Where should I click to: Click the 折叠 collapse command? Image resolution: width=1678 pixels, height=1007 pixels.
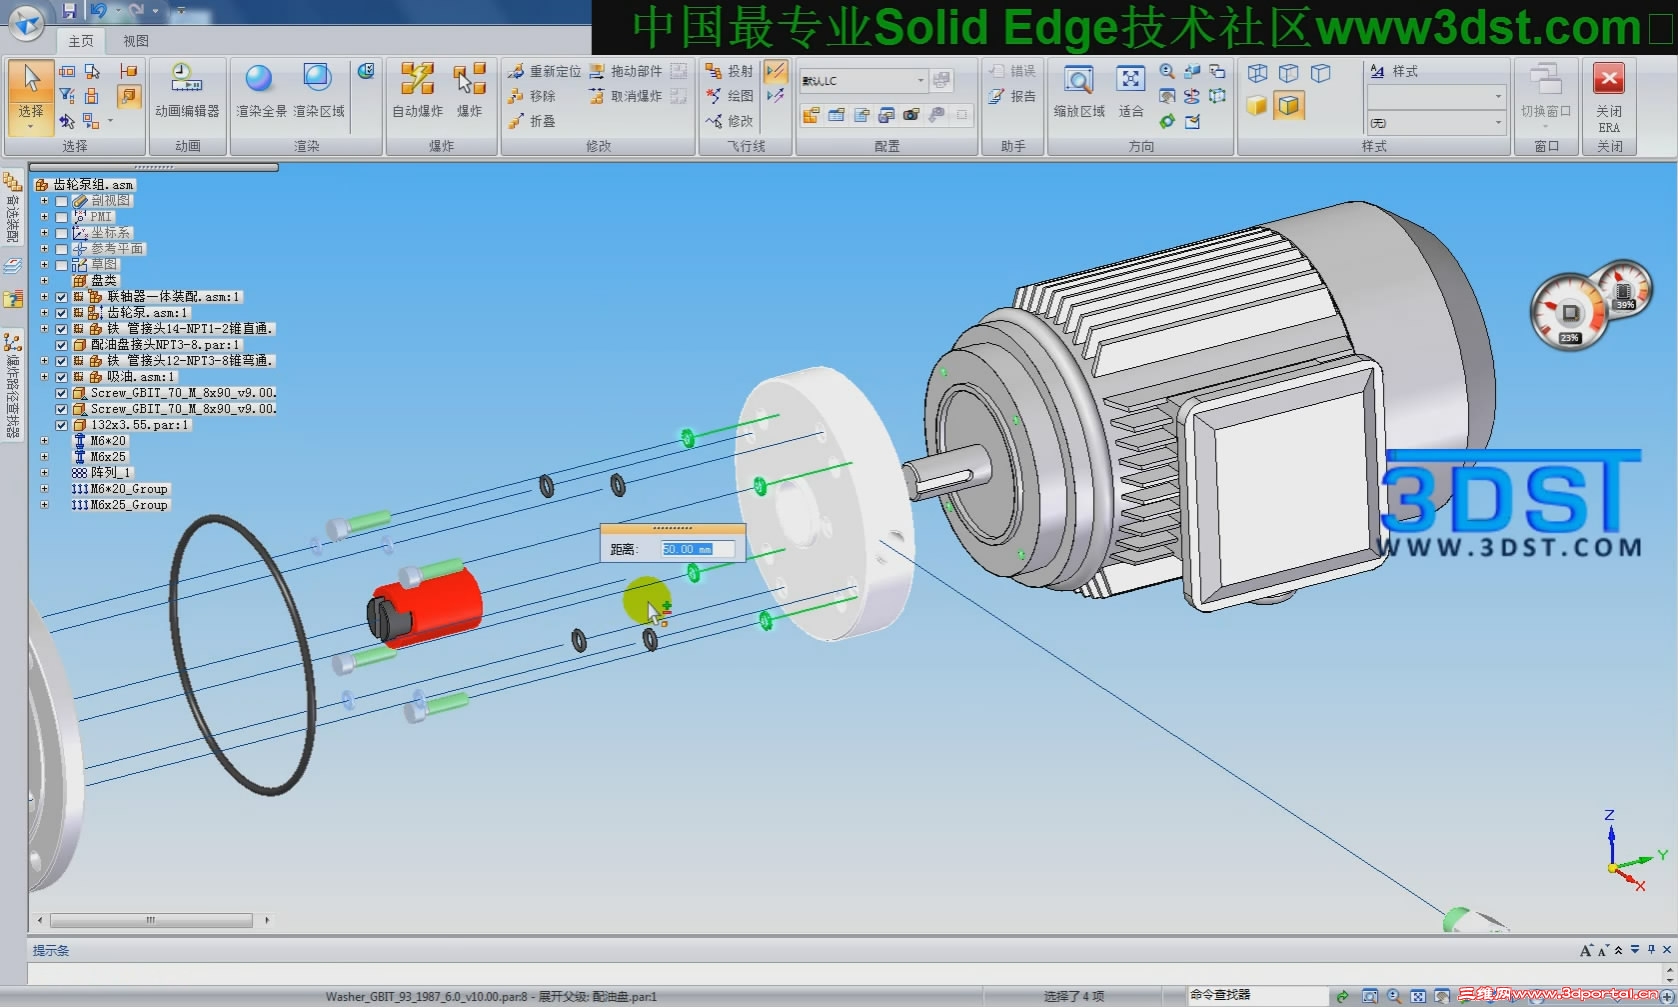pyautogui.click(x=532, y=121)
